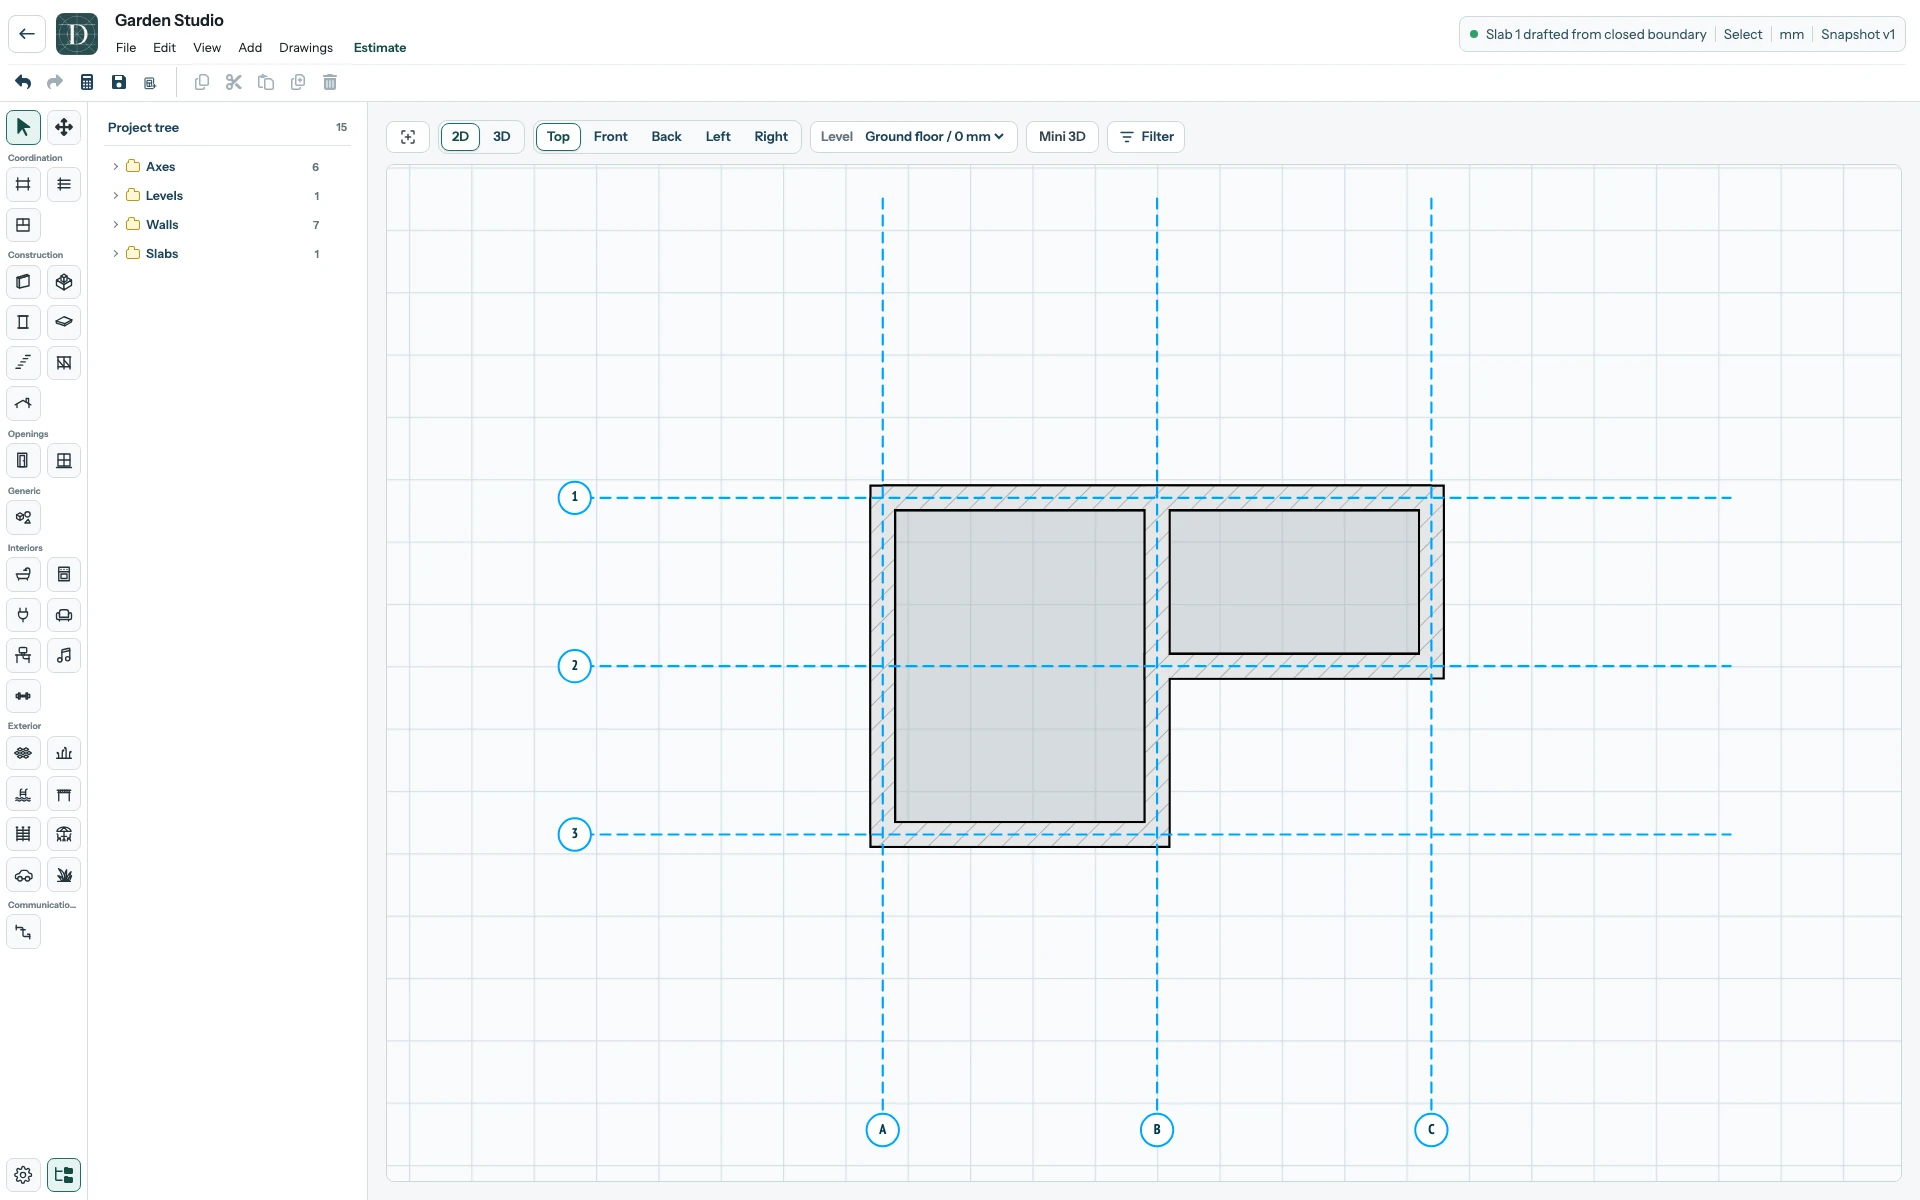Toggle the Mini 3D preview
1920x1200 pixels.
1062,137
